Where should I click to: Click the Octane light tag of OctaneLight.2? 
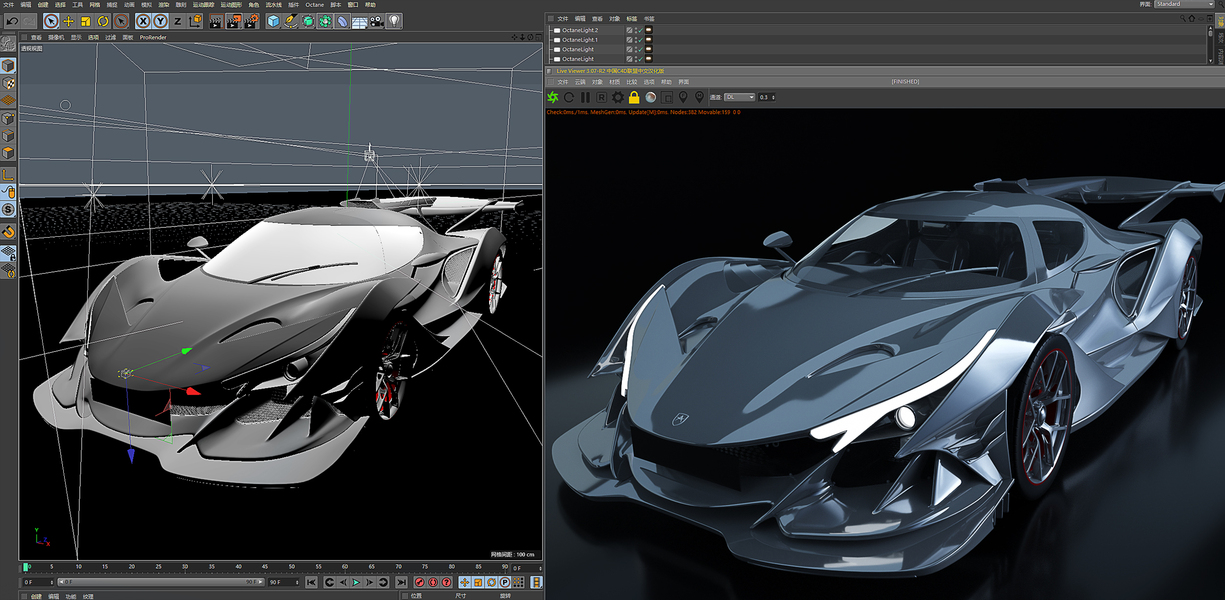point(649,30)
